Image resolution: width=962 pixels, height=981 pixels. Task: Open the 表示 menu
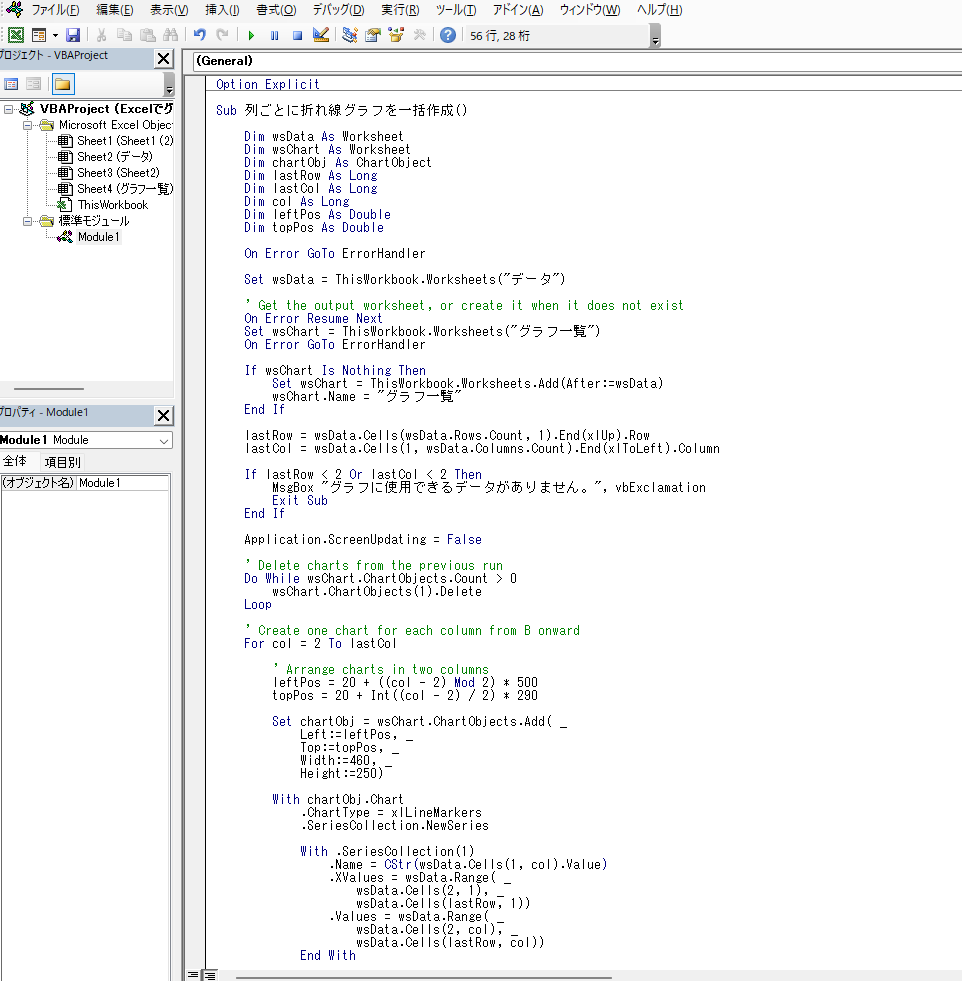(x=169, y=10)
